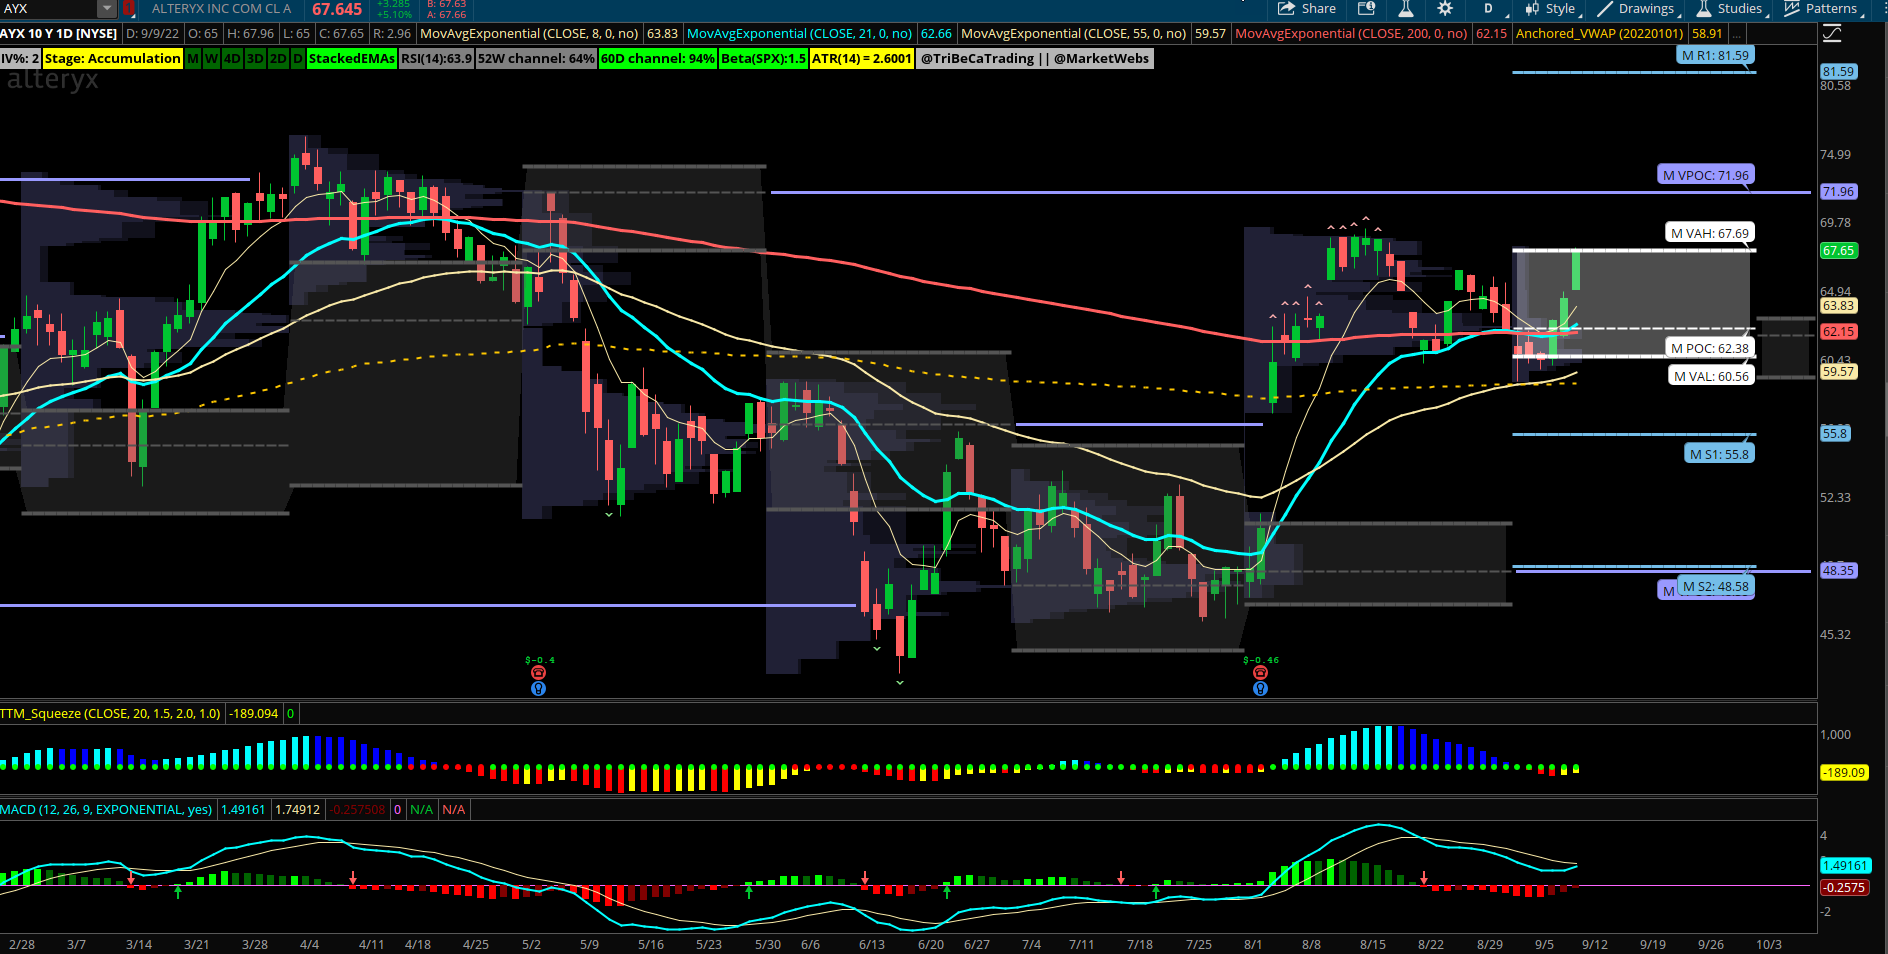Click the ellipsis to show more study labels
The height and width of the screenshot is (954, 1888).
[x=1738, y=34]
